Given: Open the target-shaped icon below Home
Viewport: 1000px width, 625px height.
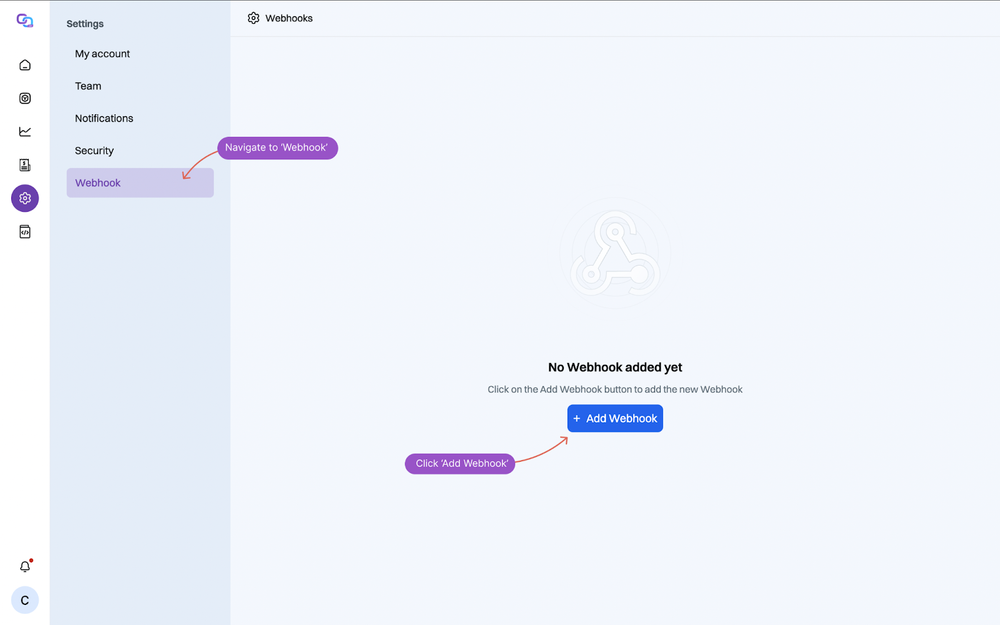Looking at the screenshot, I should tap(25, 98).
